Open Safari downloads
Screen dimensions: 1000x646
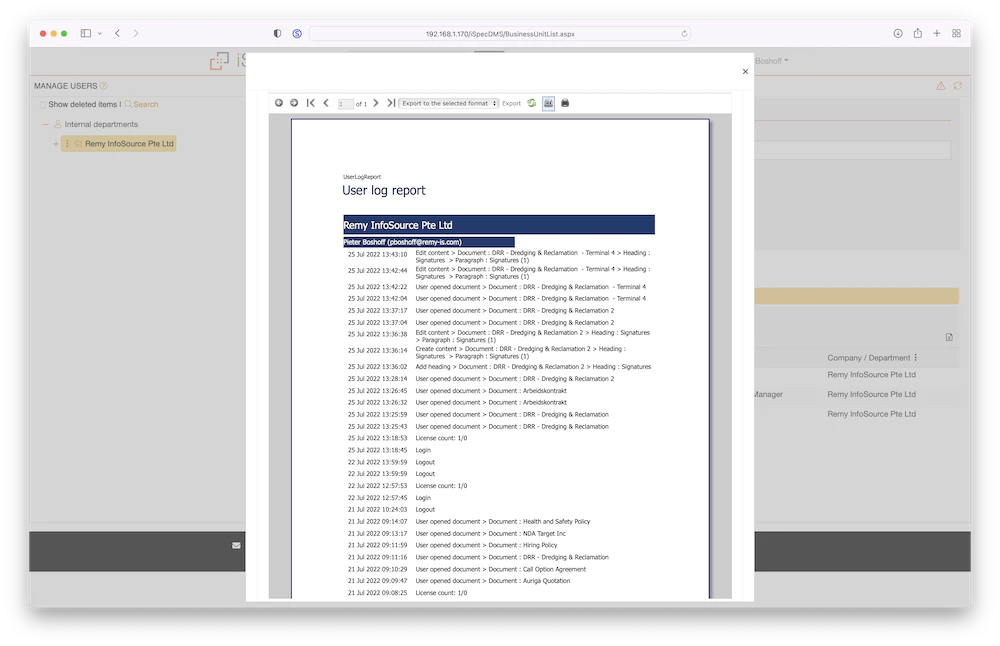(897, 33)
